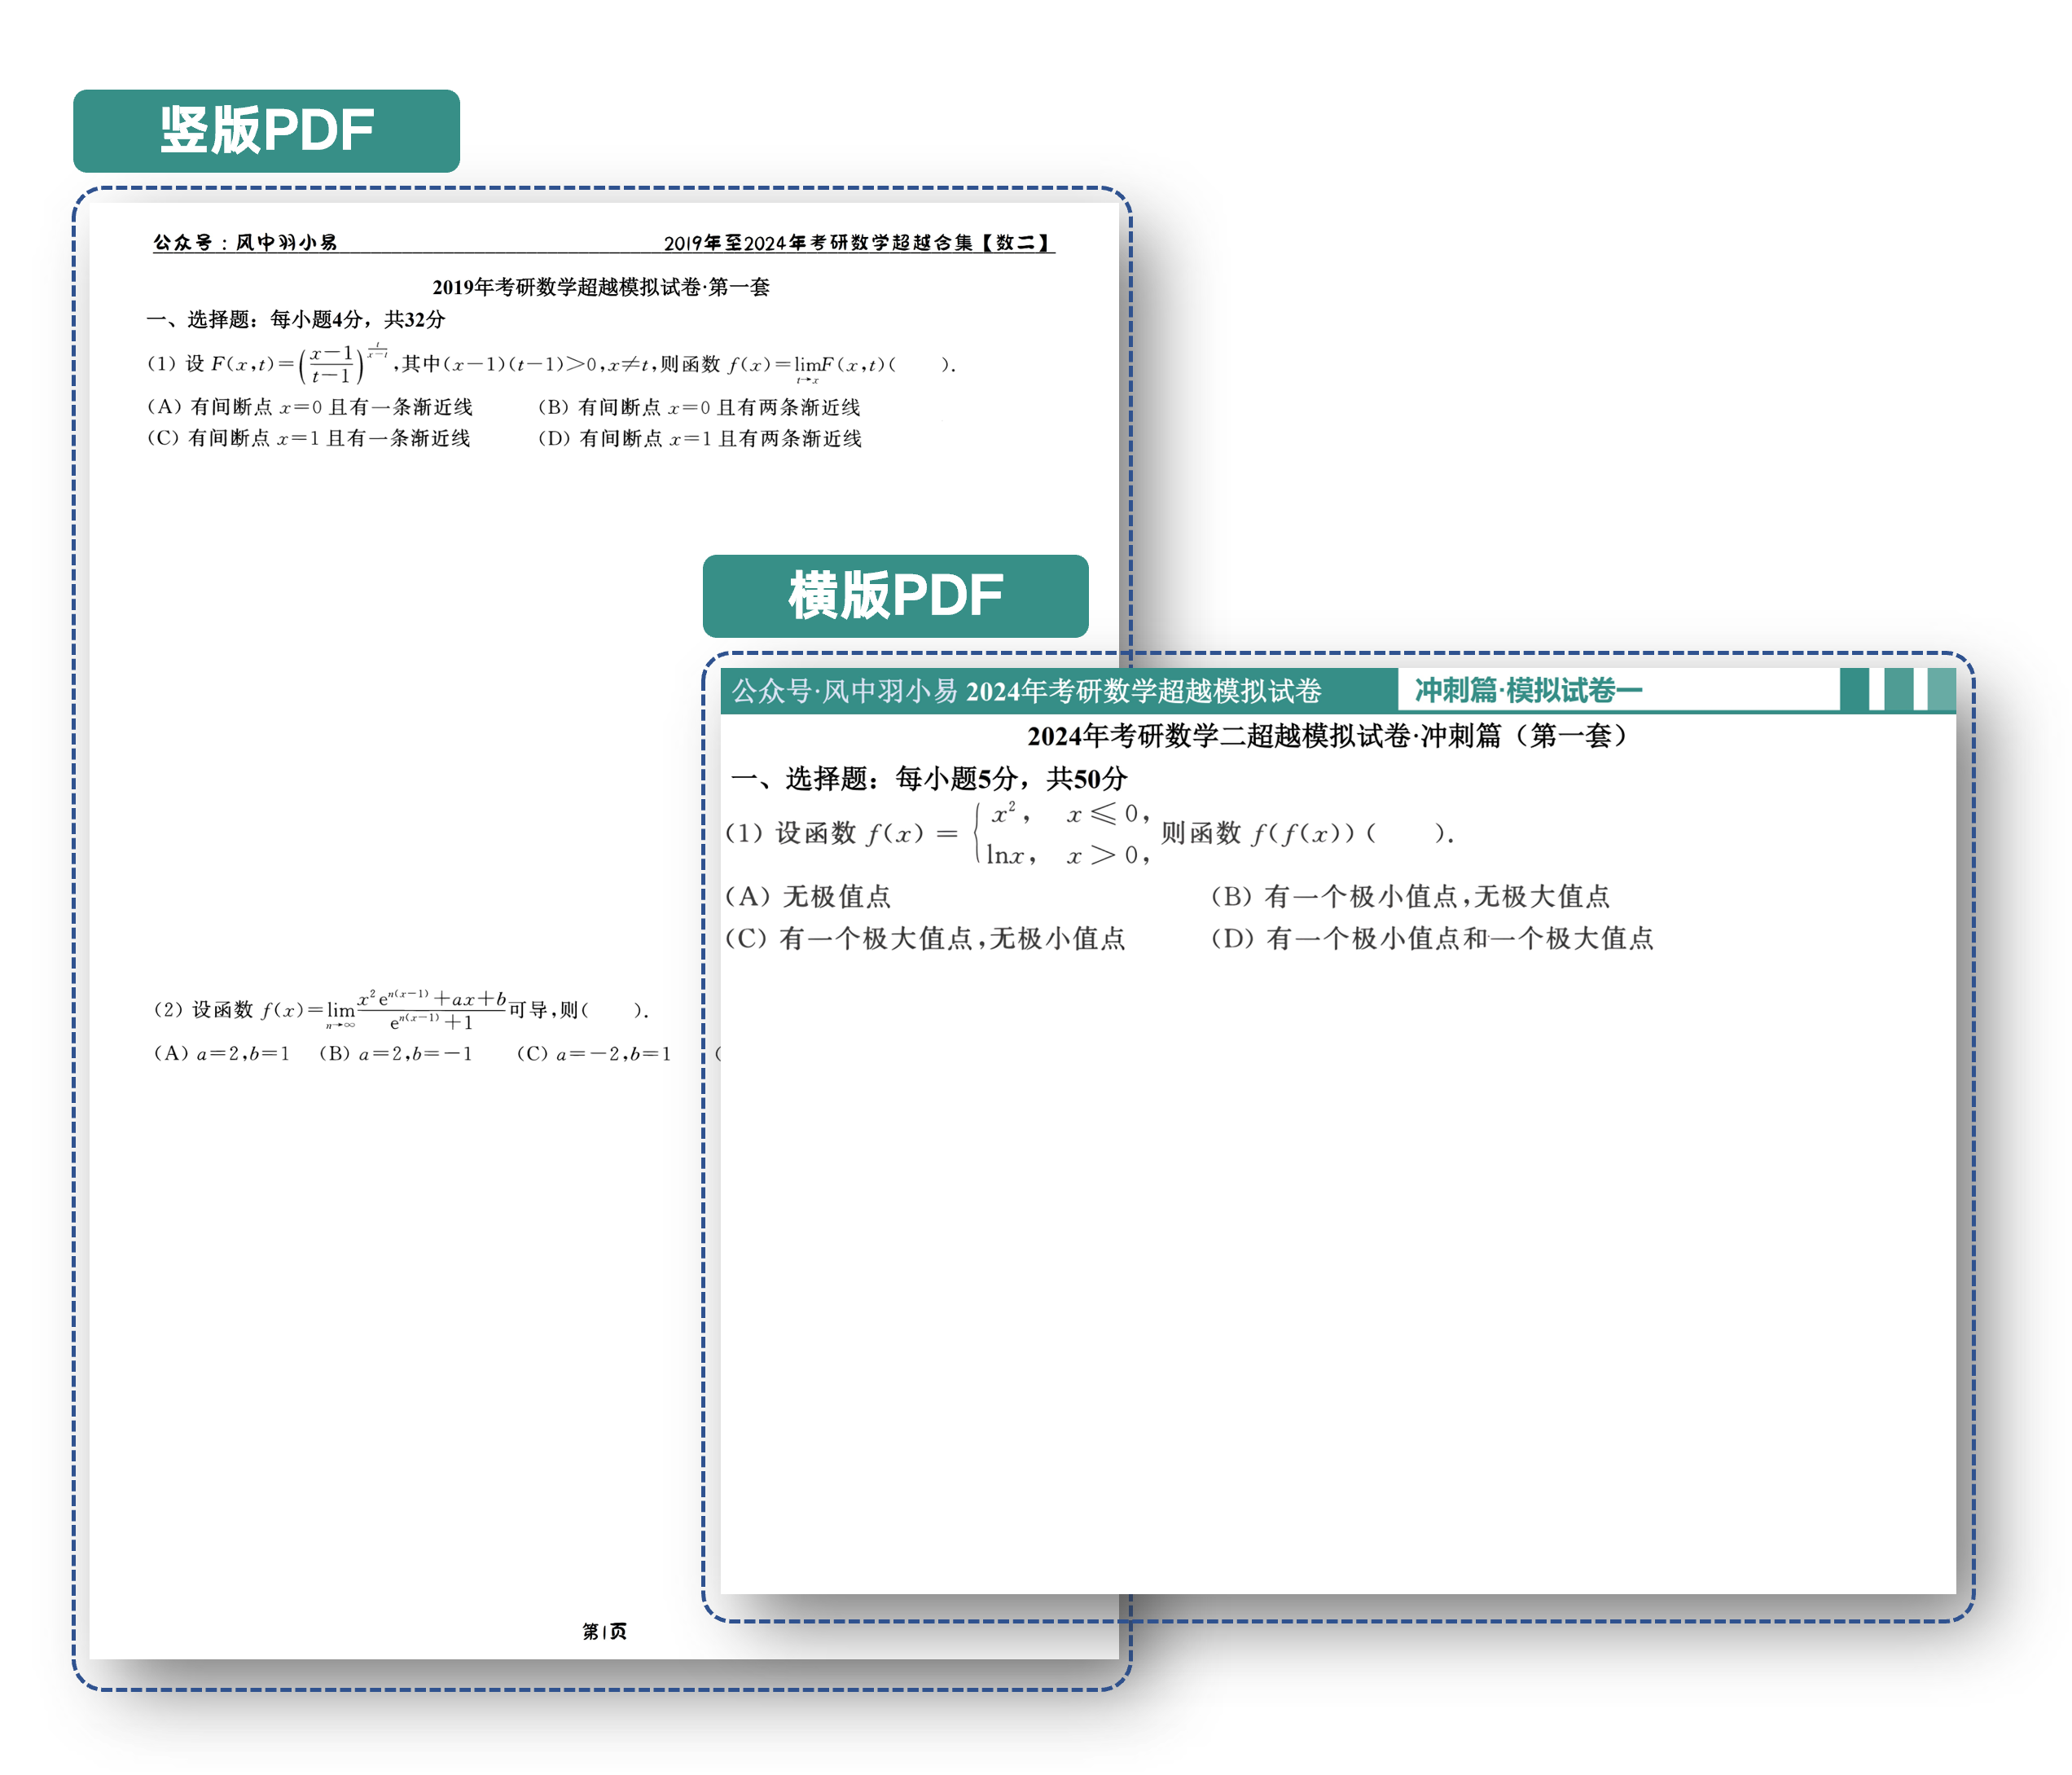Choose answer (B) 有一个极小值点,无极大值点
The height and width of the screenshot is (1775, 2072).
(x=1410, y=896)
